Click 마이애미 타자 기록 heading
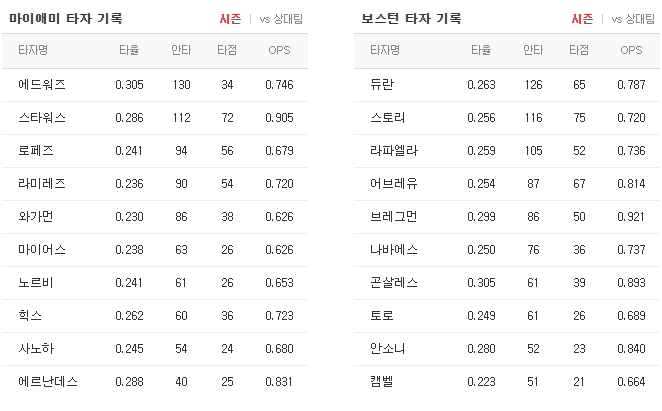This screenshot has height=411, width=662. [x=66, y=19]
